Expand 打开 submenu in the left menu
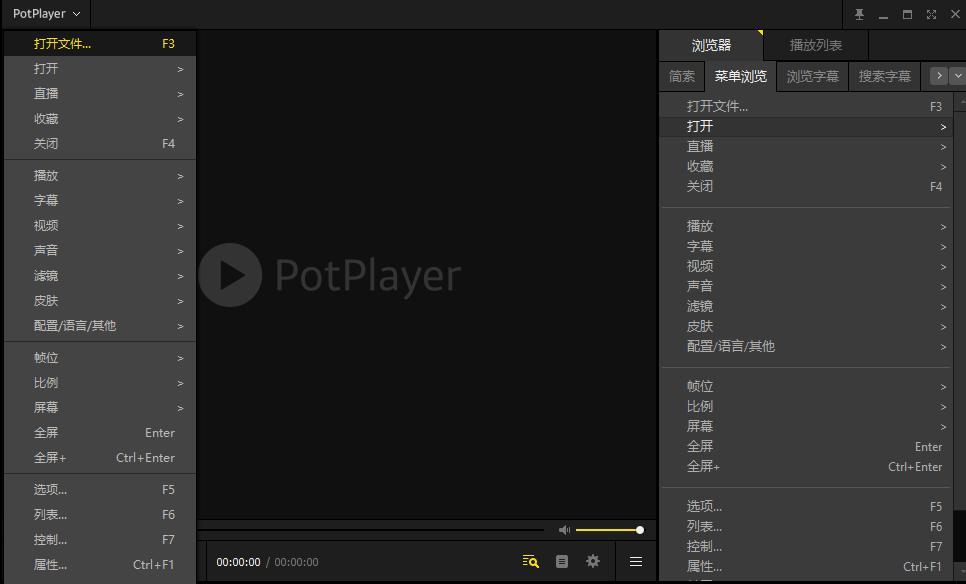This screenshot has width=966, height=584. tap(100, 69)
